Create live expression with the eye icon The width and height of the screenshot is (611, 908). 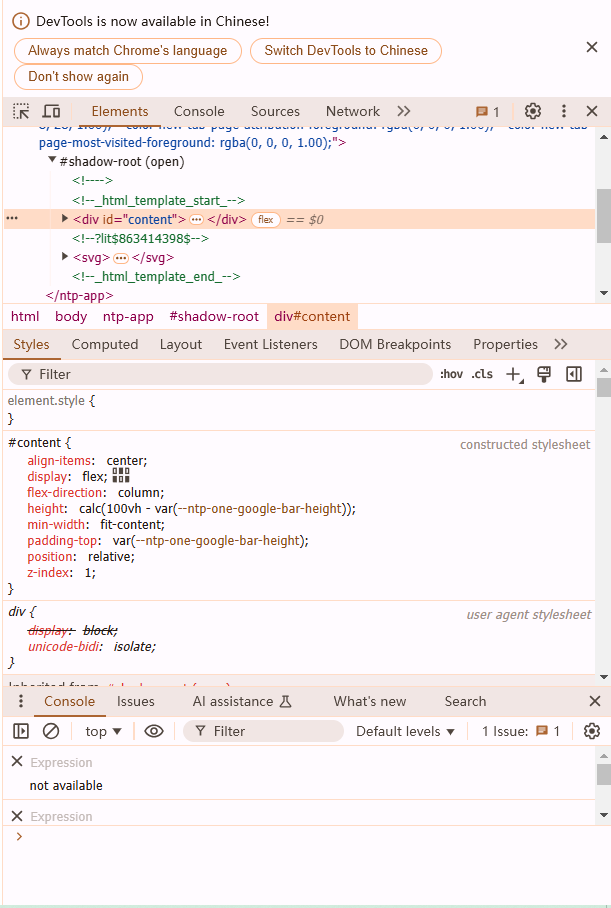coord(153,731)
